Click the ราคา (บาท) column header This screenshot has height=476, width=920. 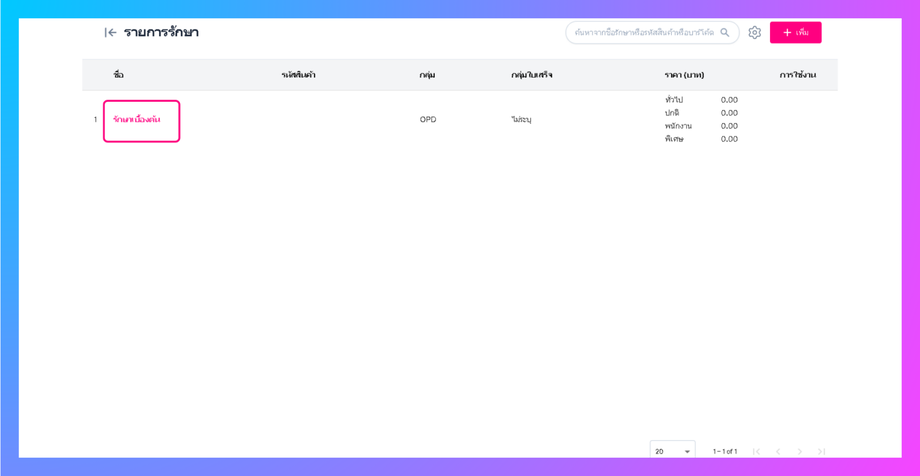point(684,75)
